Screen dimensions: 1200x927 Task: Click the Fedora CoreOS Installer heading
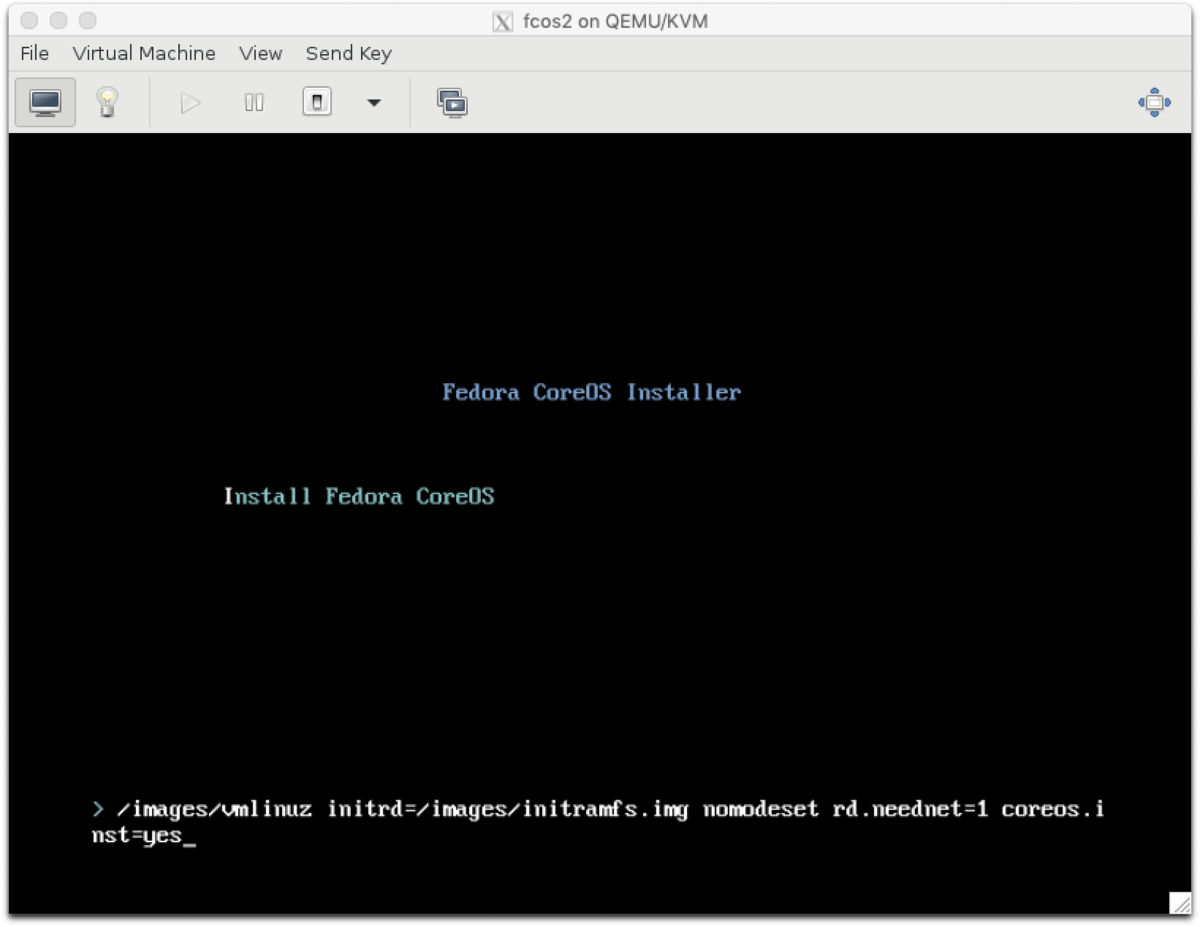592,392
